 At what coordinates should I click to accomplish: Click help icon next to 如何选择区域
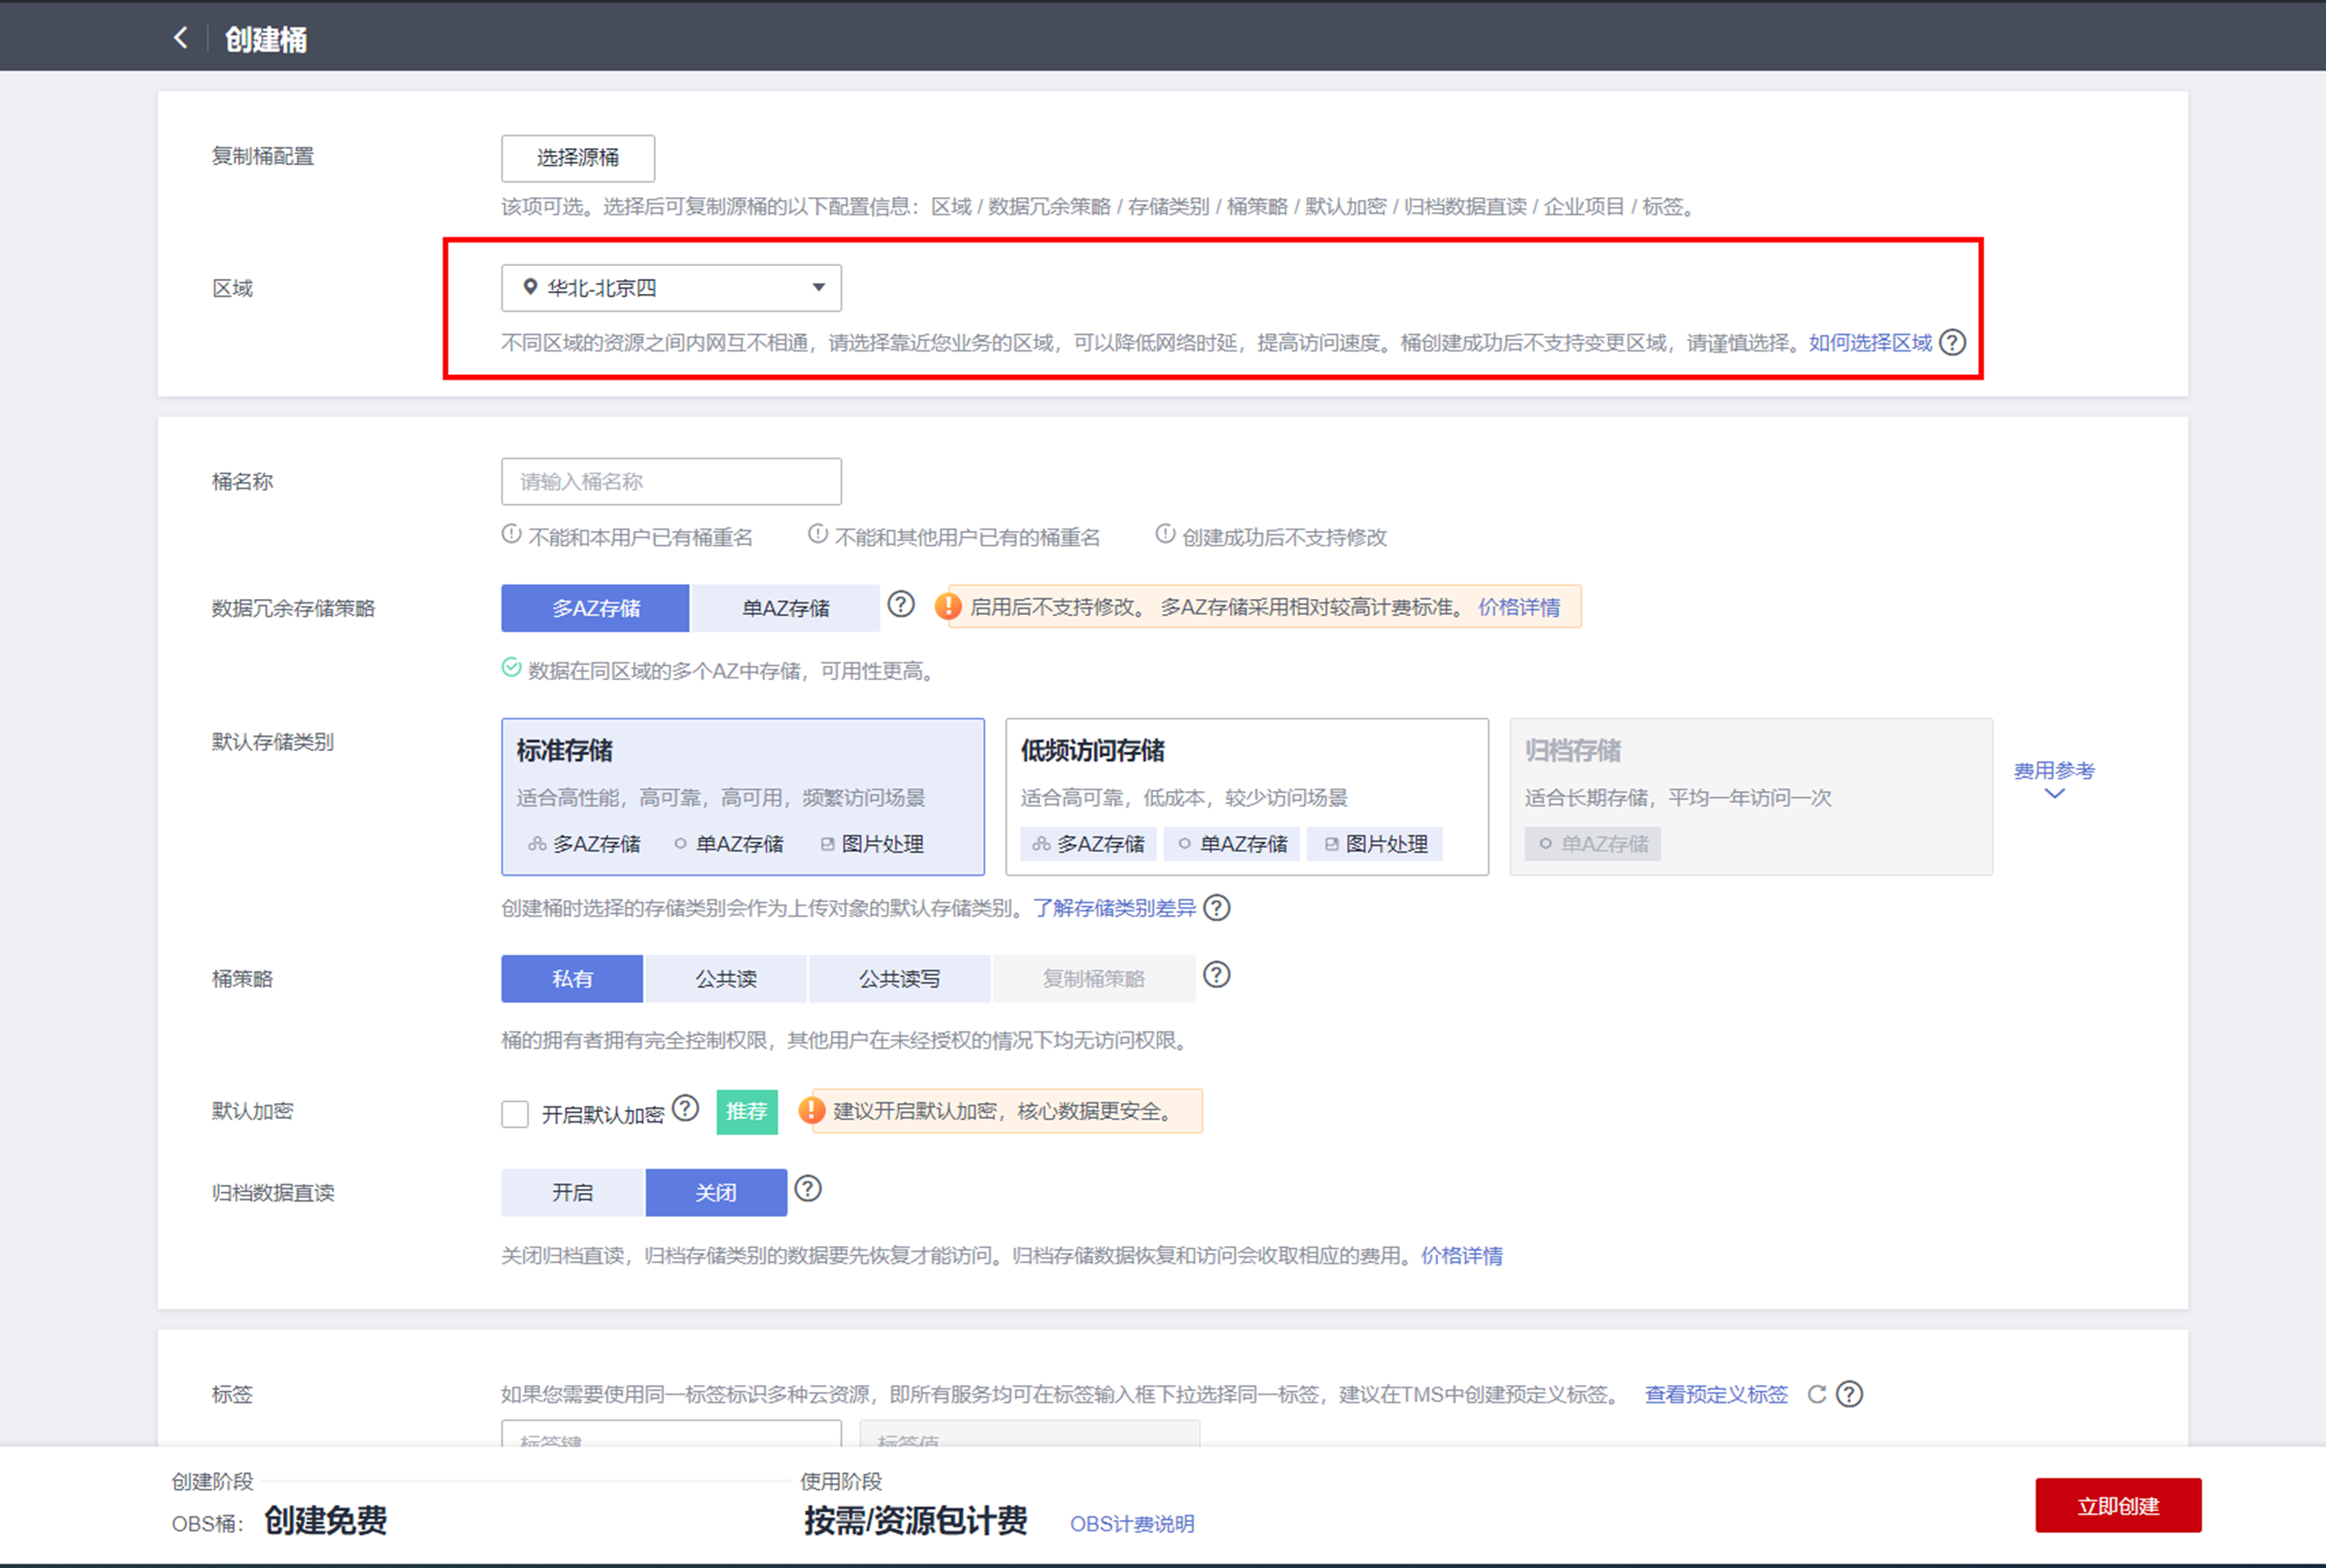click(1952, 343)
